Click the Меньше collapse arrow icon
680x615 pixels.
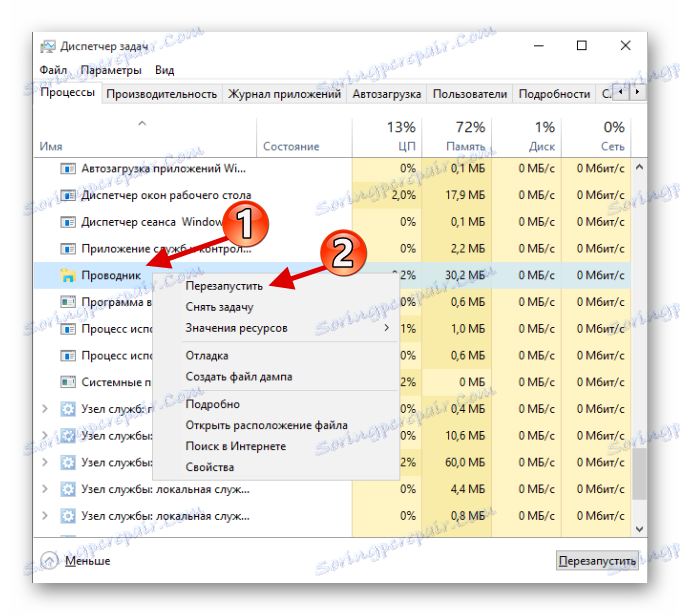point(49,561)
